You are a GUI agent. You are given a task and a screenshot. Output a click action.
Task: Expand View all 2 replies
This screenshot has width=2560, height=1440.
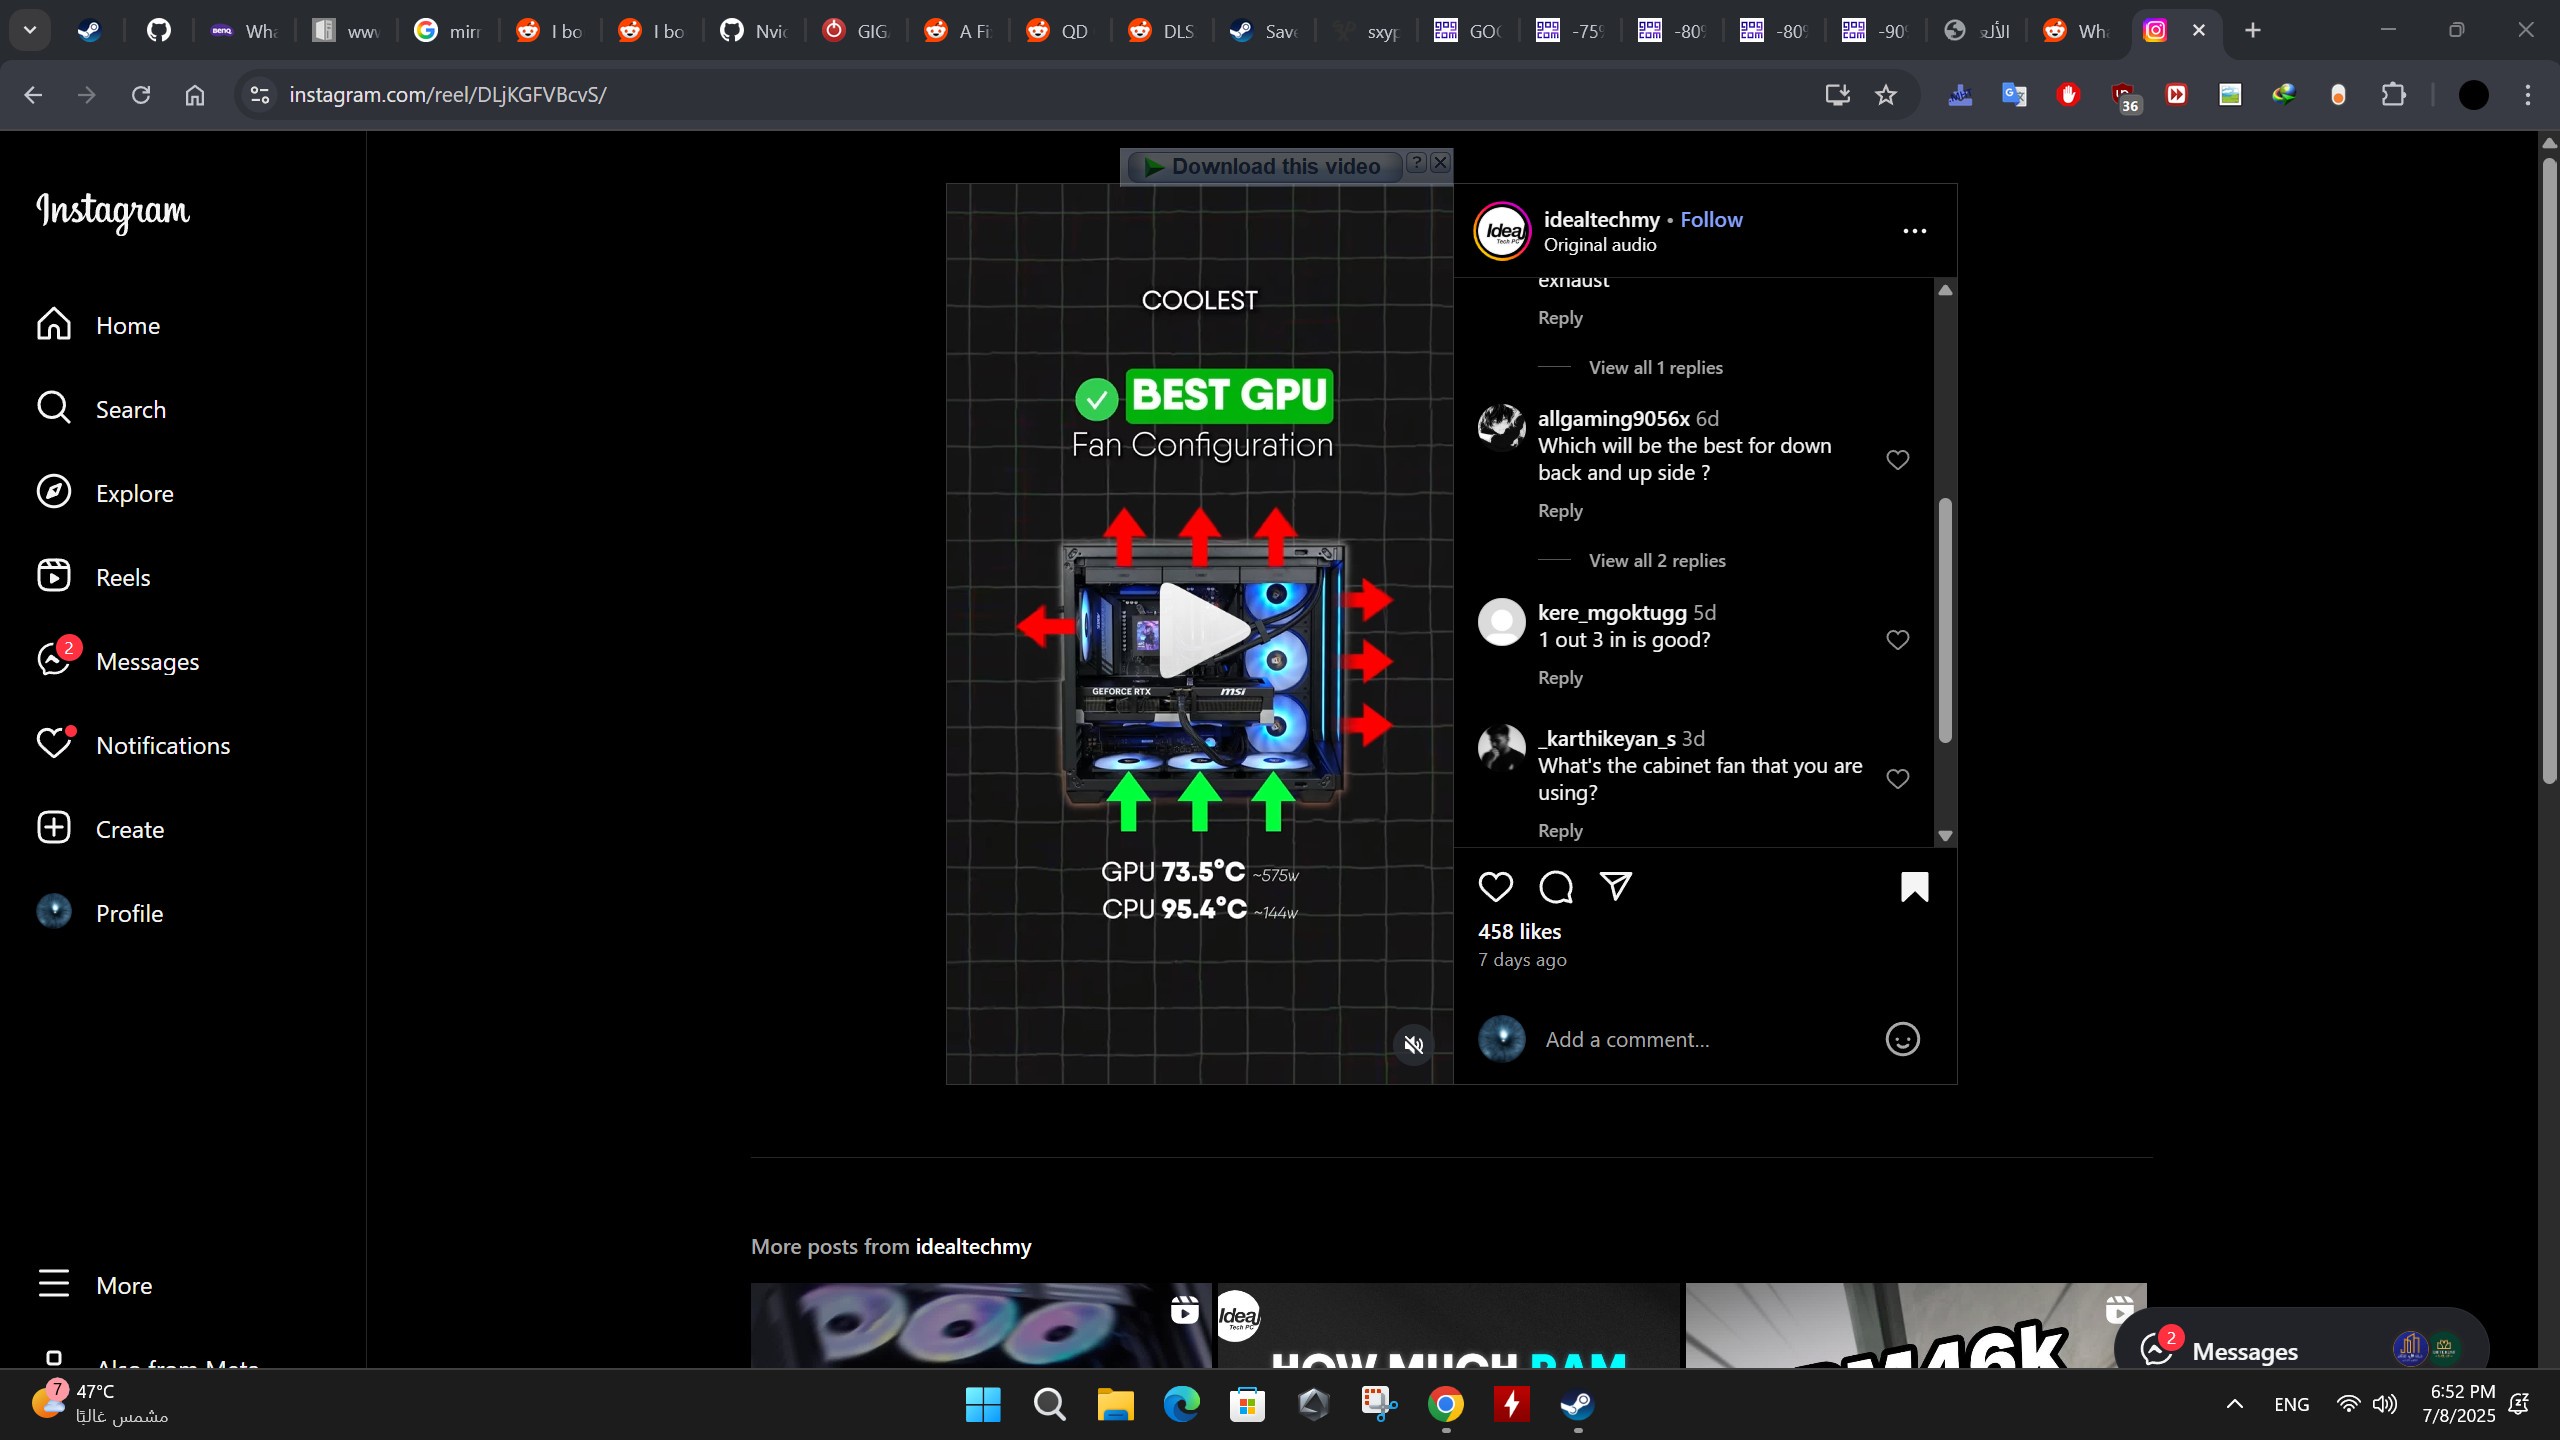tap(1657, 560)
